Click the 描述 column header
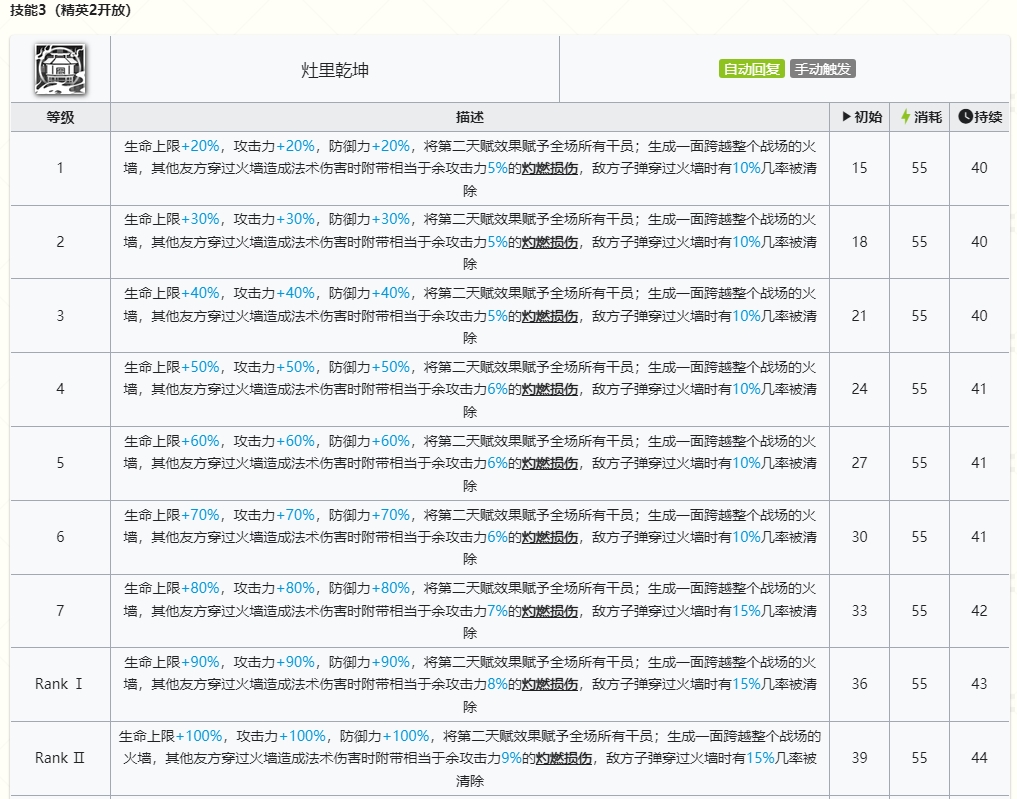Screen dimensions: 1017x799 coord(469,117)
